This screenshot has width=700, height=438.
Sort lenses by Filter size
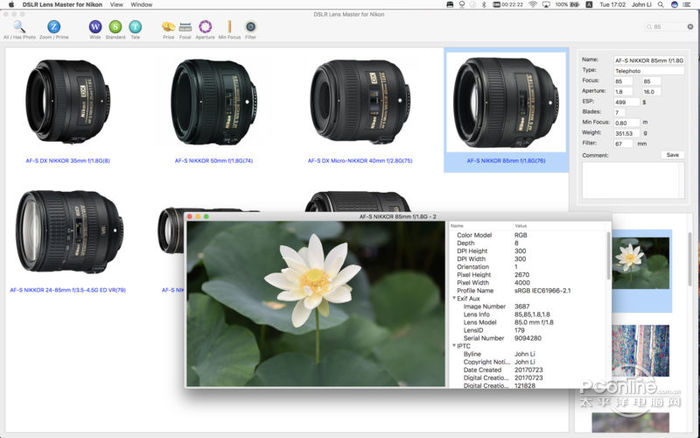pos(250,27)
